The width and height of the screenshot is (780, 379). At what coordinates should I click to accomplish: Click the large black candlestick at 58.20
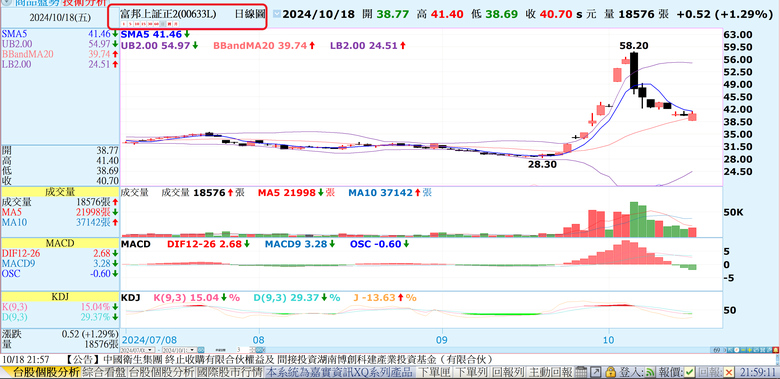tap(634, 70)
